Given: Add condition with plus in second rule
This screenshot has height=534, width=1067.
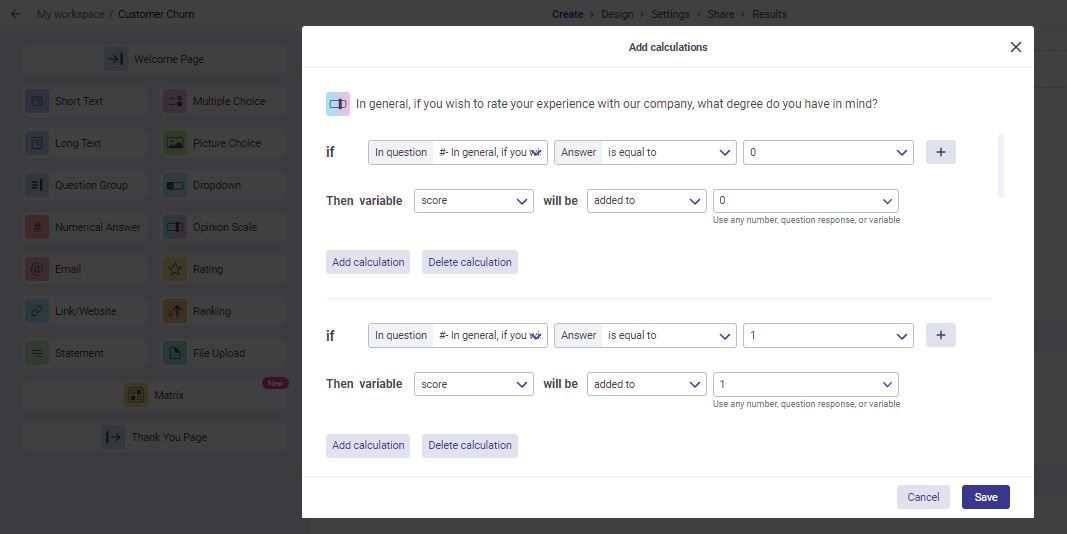Looking at the screenshot, I should (940, 335).
